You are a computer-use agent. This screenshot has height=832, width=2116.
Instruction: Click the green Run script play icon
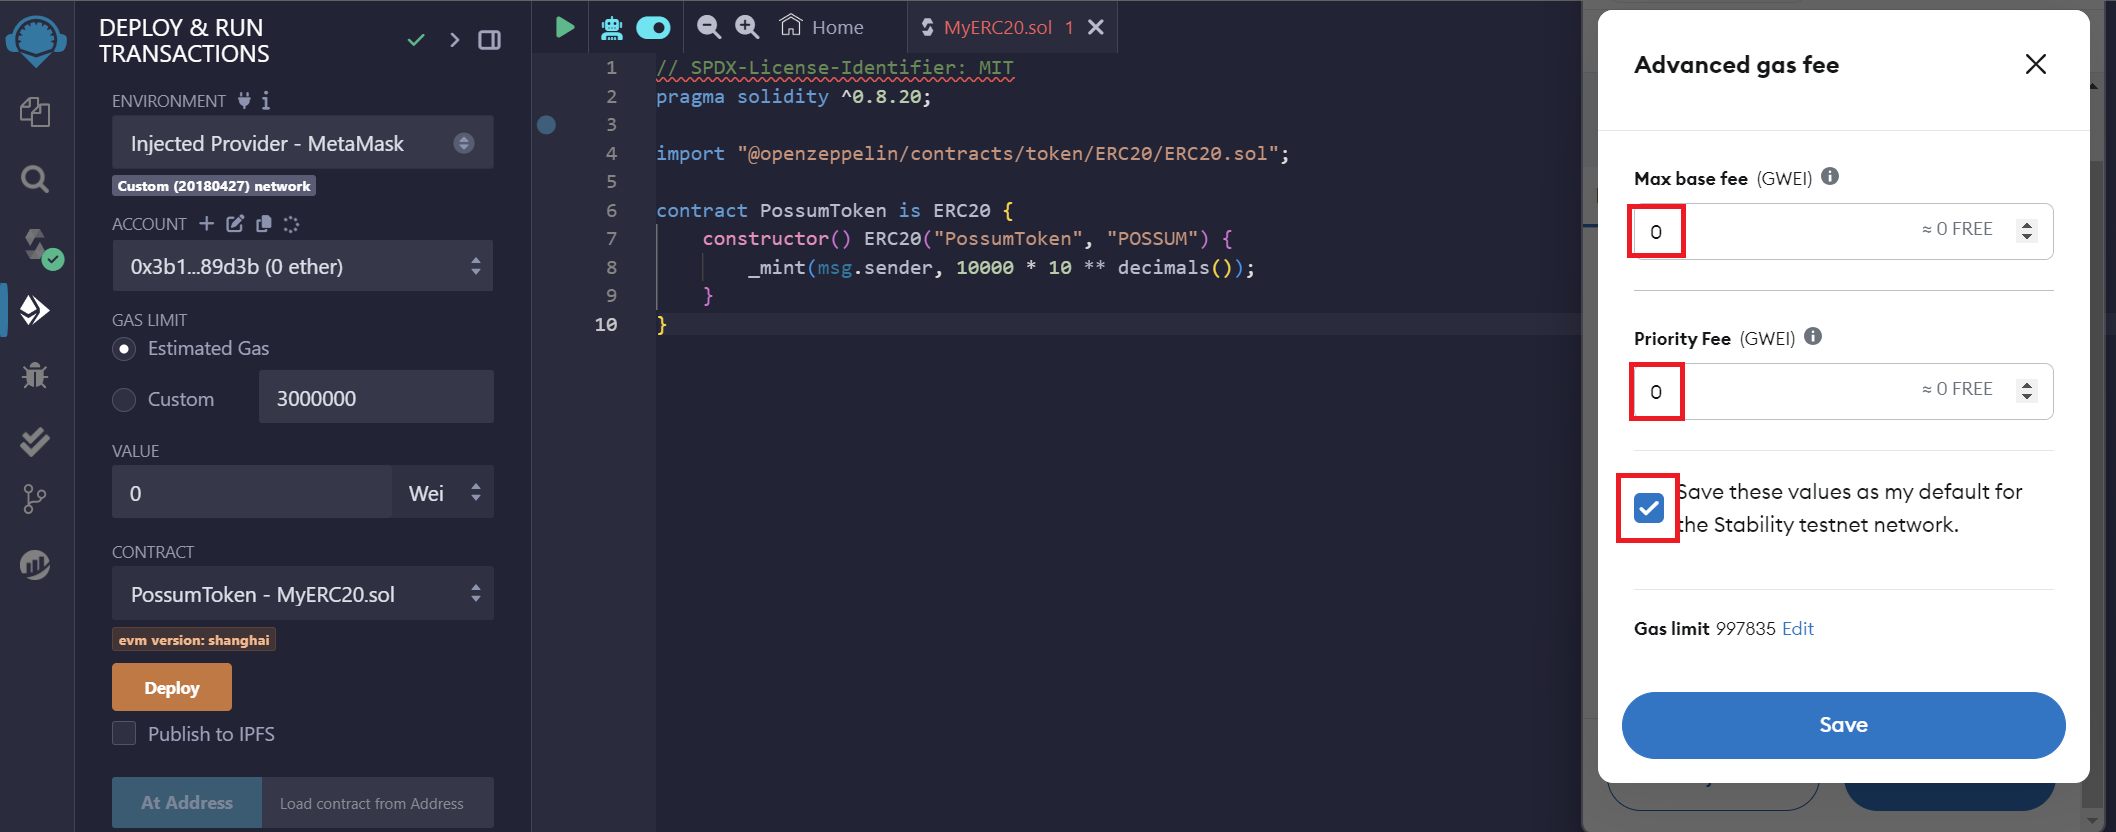(565, 27)
